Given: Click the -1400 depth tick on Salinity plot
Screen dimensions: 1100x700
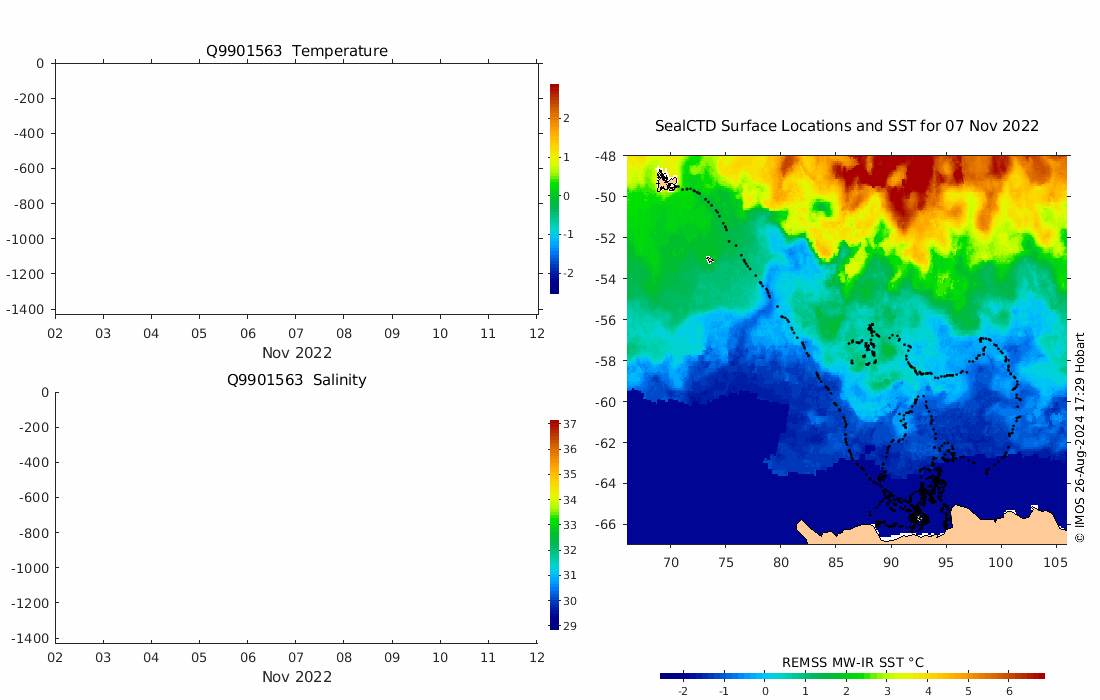Looking at the screenshot, I should coord(30,638).
